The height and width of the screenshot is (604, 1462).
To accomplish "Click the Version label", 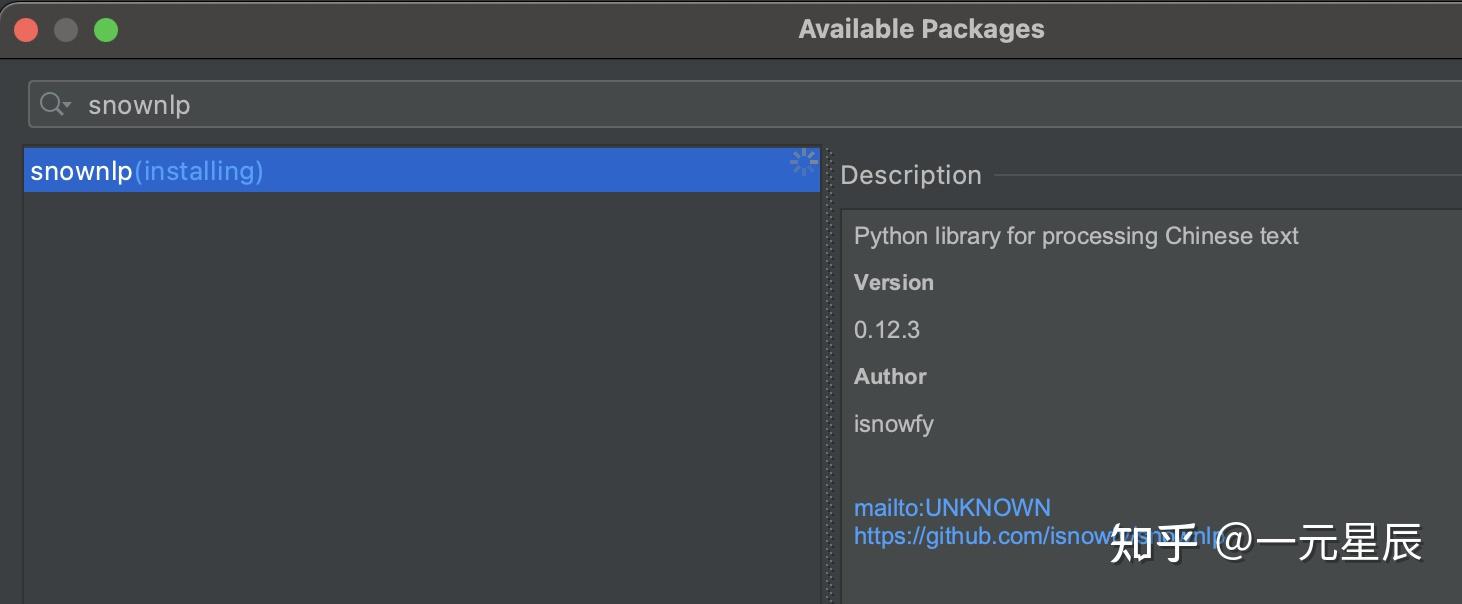I will click(894, 282).
